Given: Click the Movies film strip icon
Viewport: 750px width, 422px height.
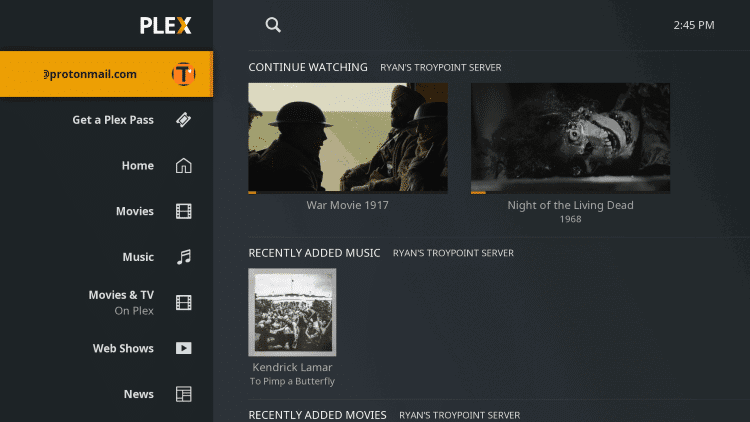Looking at the screenshot, I should click(184, 211).
